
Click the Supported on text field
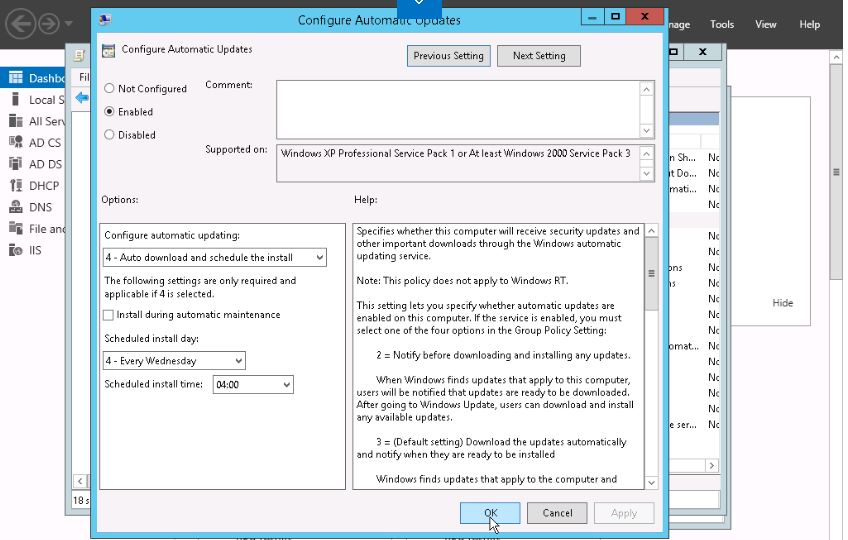(458, 163)
